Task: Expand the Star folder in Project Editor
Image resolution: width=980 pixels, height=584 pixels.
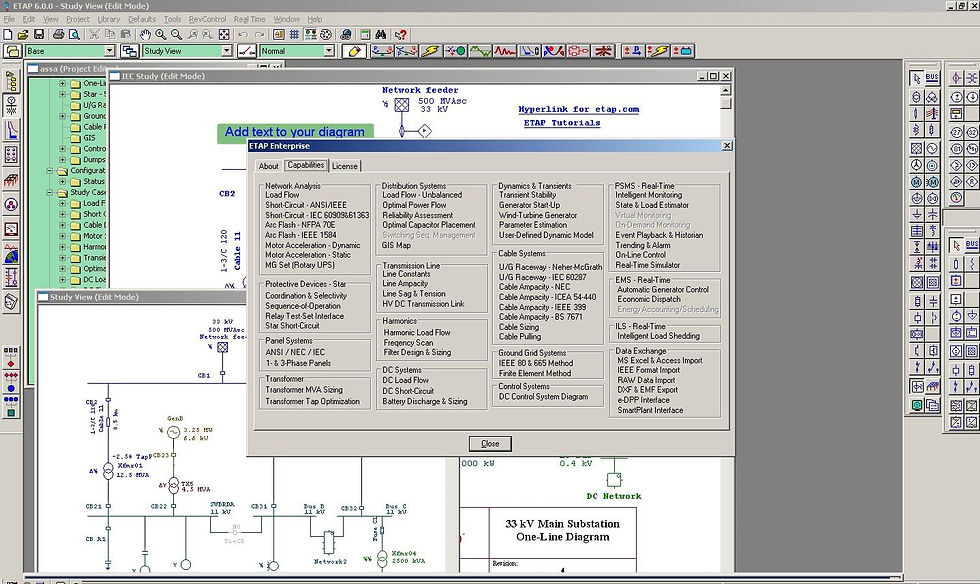Action: point(62,94)
